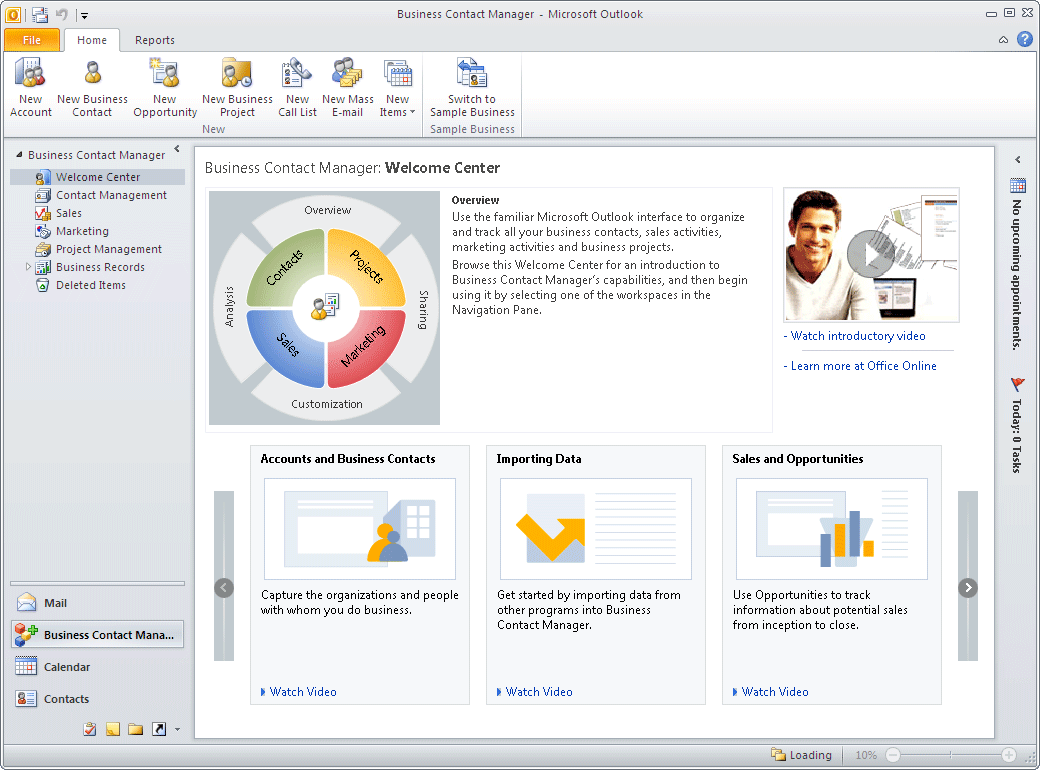Open Configure Buttons dropdown arrow
The width and height of the screenshot is (1040, 770).
[177, 730]
